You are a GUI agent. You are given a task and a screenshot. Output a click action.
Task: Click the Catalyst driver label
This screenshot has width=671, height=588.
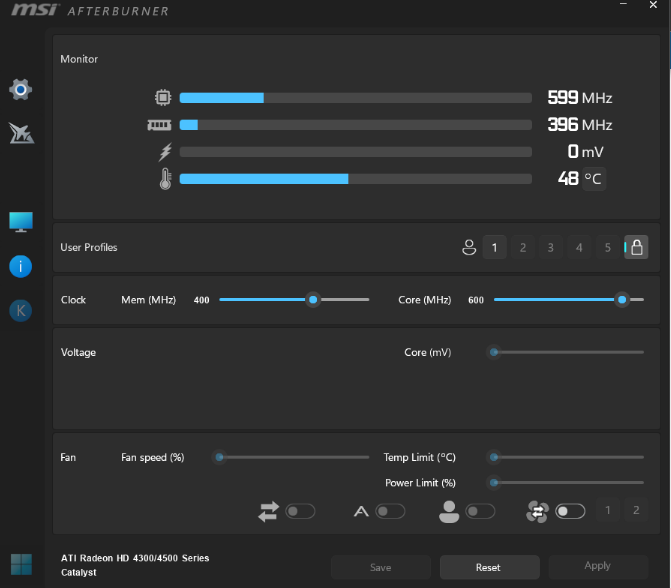click(79, 573)
